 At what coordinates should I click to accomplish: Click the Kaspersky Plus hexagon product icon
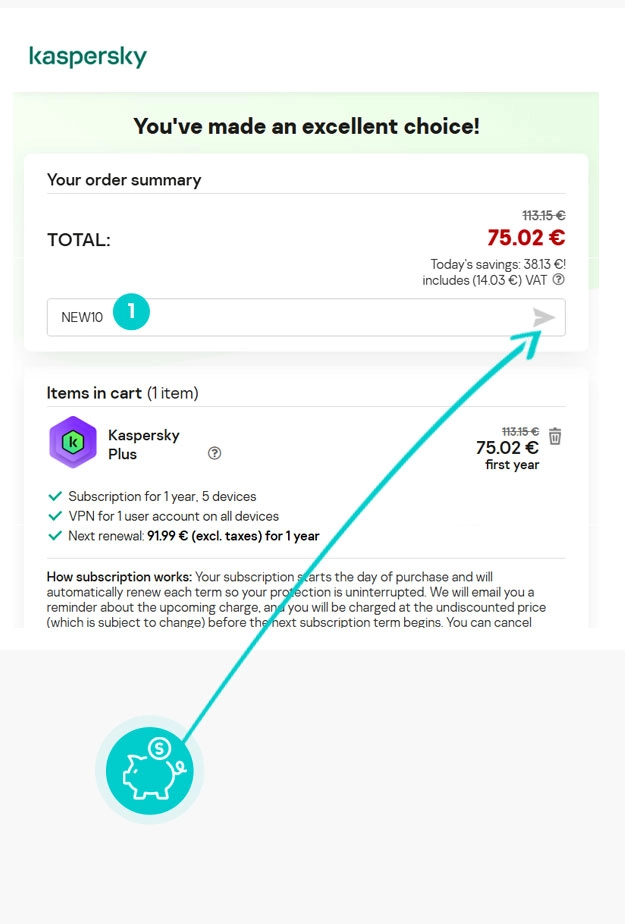click(73, 442)
